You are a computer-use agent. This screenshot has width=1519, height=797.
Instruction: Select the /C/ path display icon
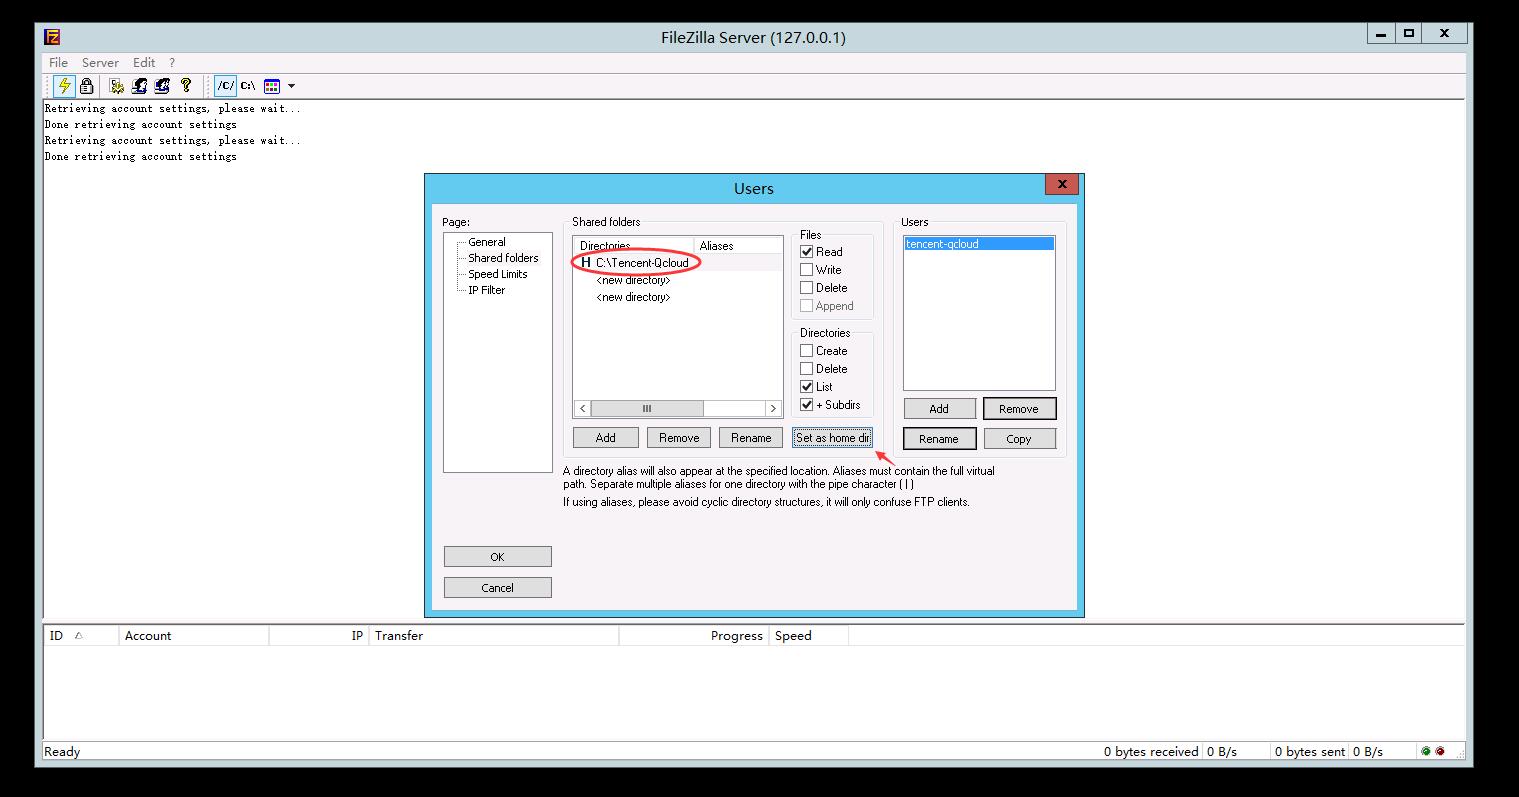coord(226,86)
